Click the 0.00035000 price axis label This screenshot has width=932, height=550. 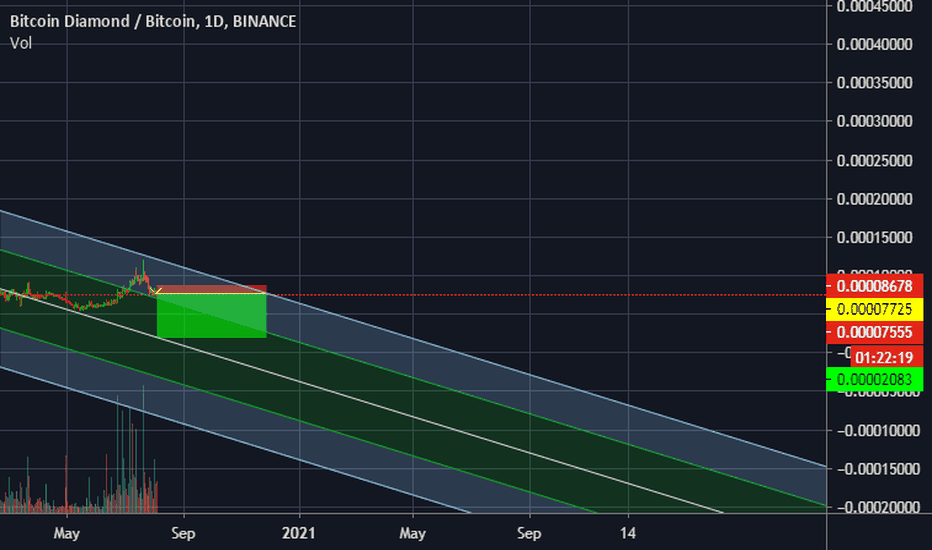click(x=874, y=82)
